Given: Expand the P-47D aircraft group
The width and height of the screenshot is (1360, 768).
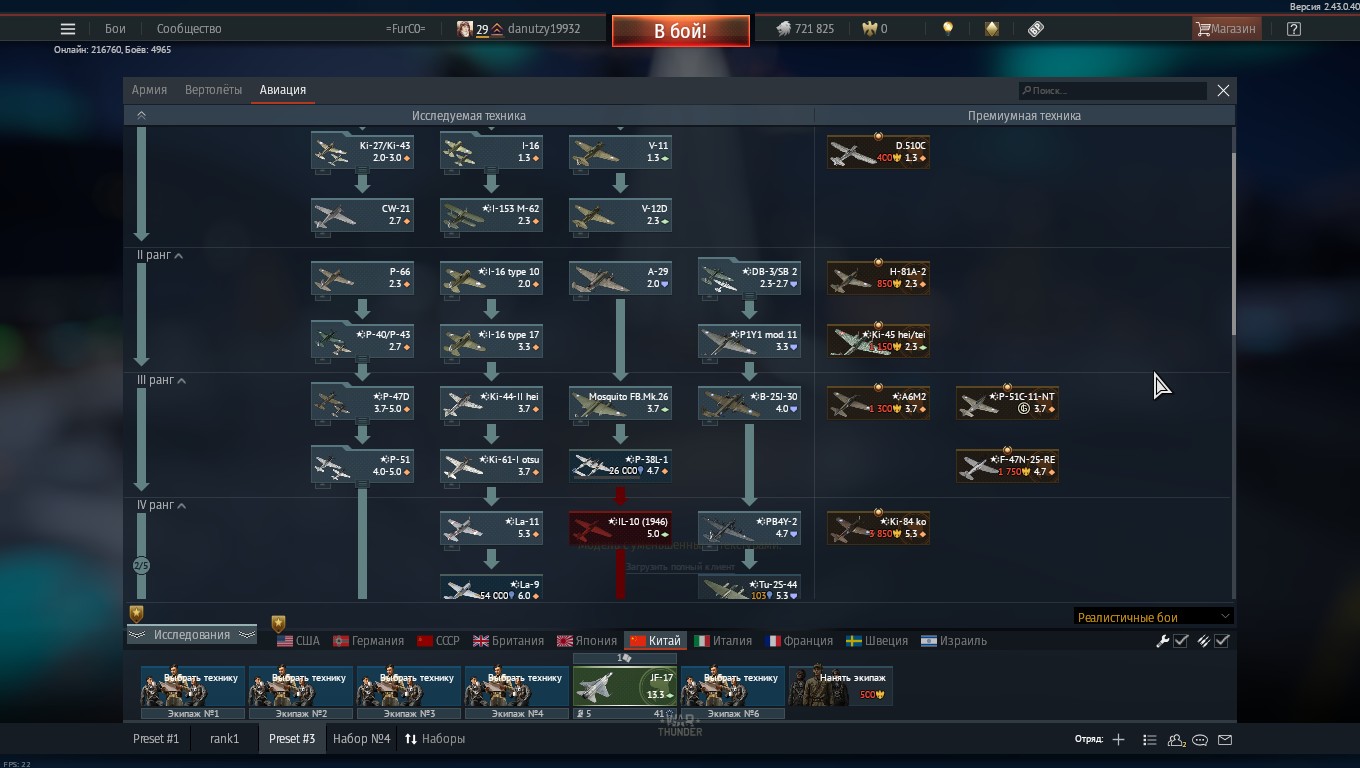Looking at the screenshot, I should [x=362, y=404].
